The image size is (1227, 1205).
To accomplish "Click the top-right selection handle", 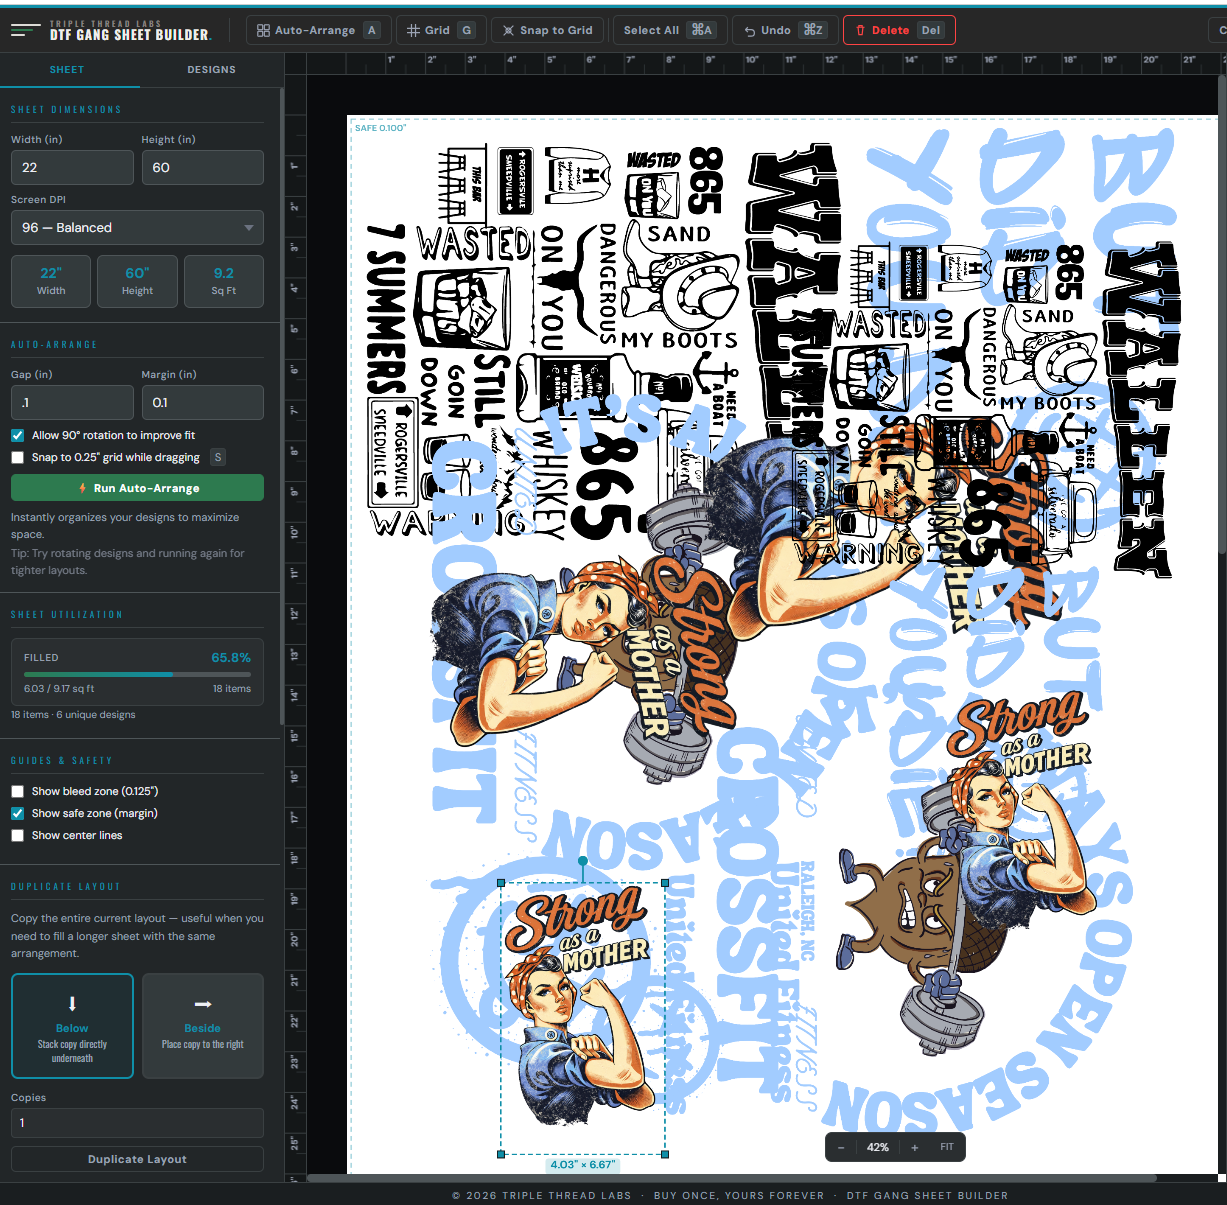I will [x=665, y=883].
